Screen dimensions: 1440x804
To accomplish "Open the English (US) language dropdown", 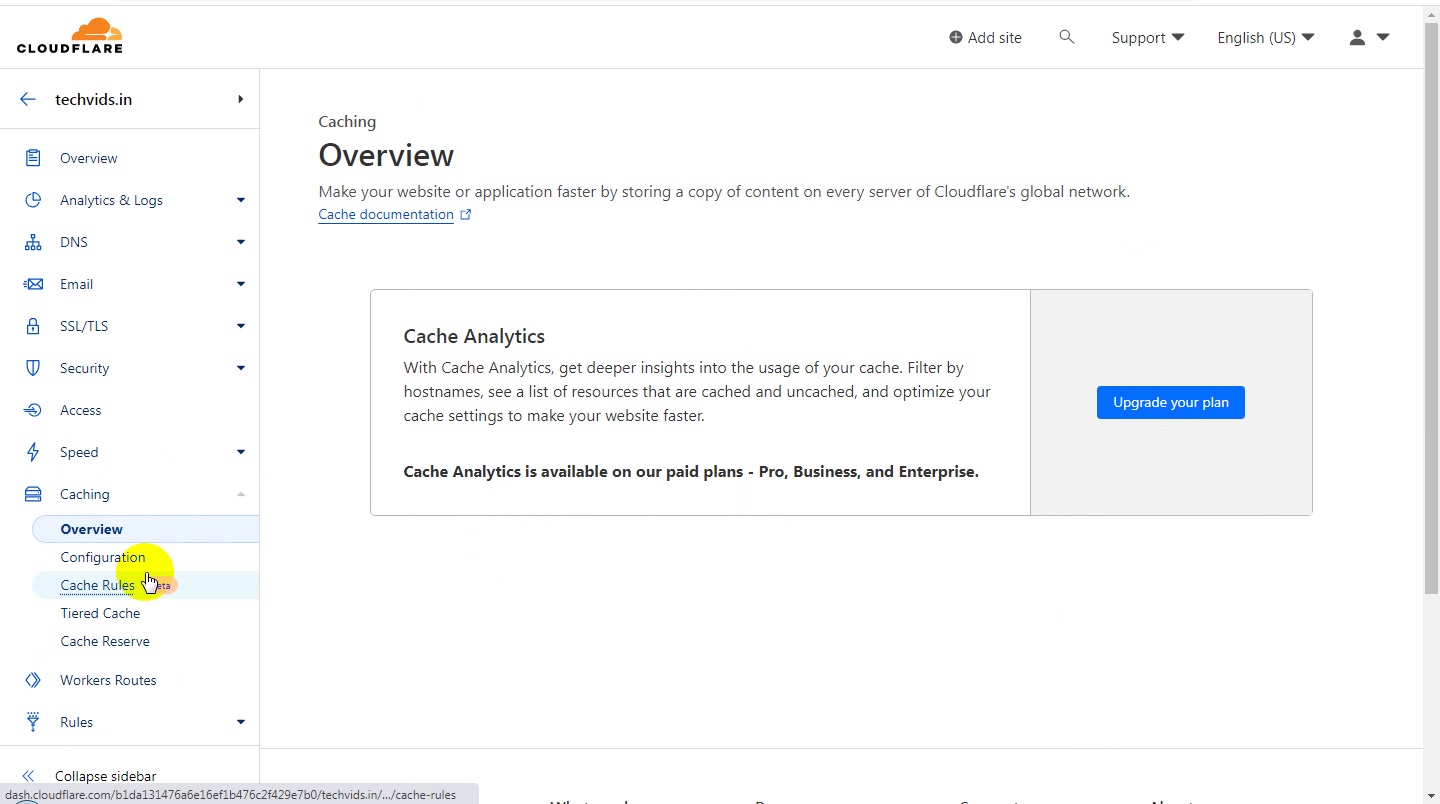I will click(1265, 37).
